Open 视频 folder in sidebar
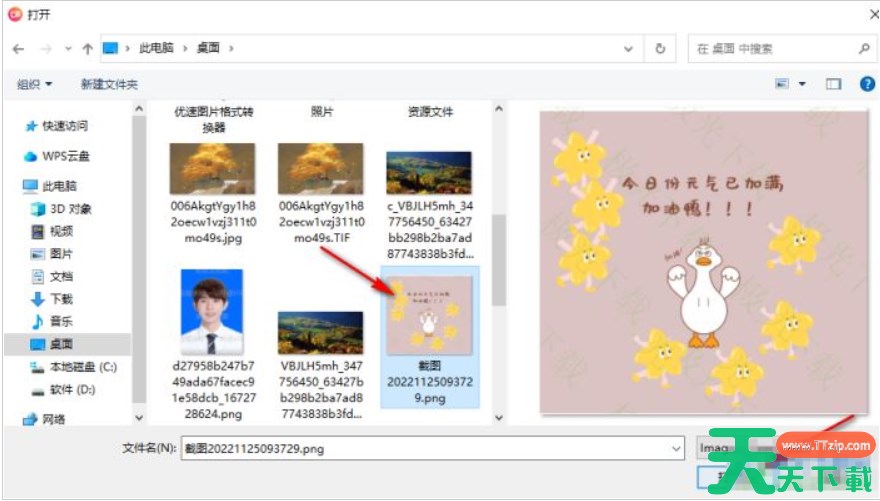 tap(61, 231)
